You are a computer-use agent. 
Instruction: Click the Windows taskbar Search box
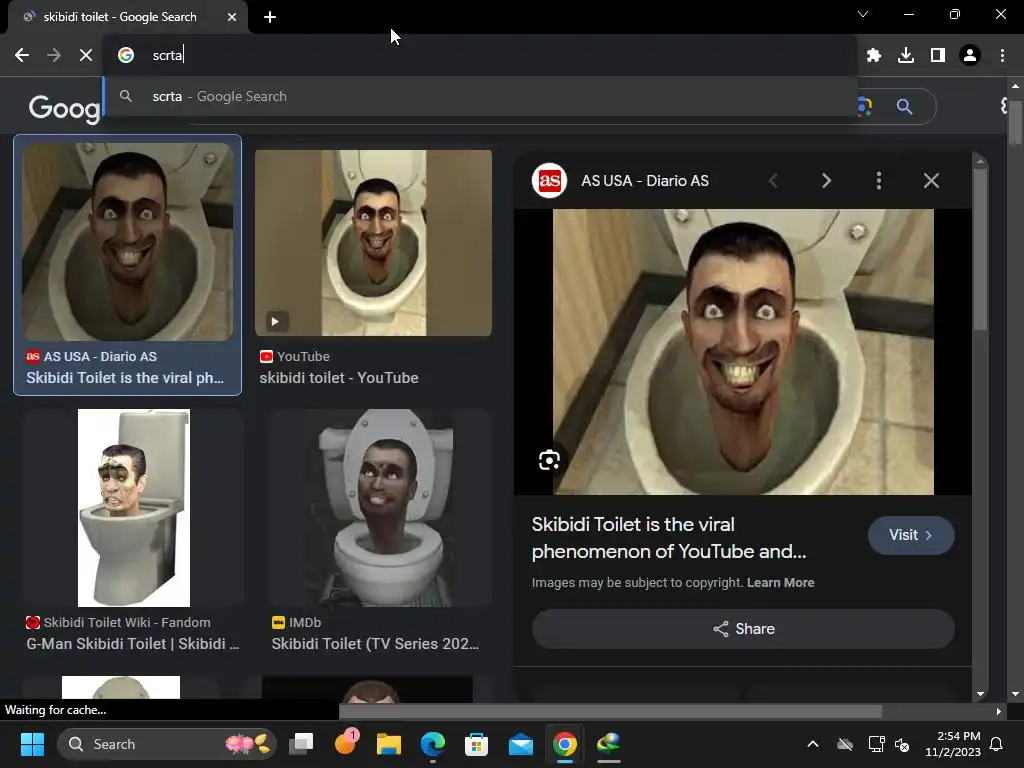tap(167, 744)
